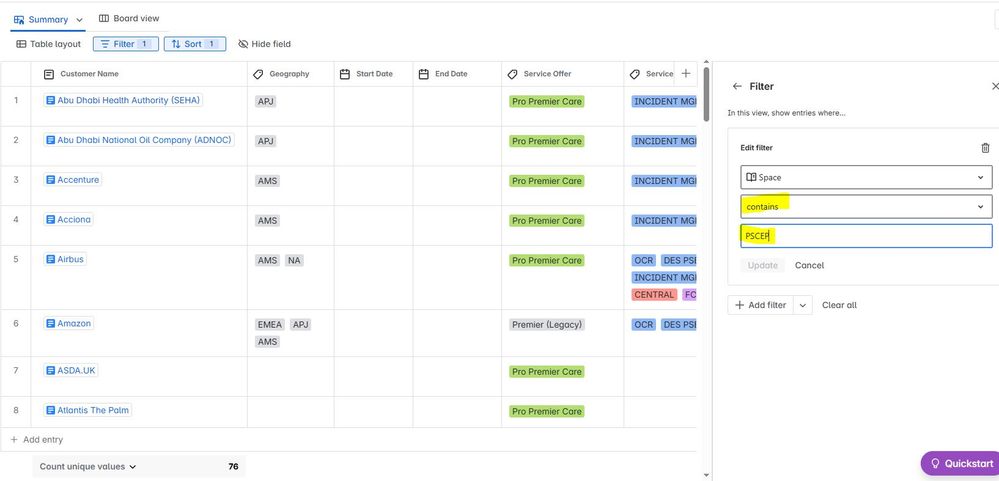
Task: Open the contains operator dropdown
Action: pos(866,206)
